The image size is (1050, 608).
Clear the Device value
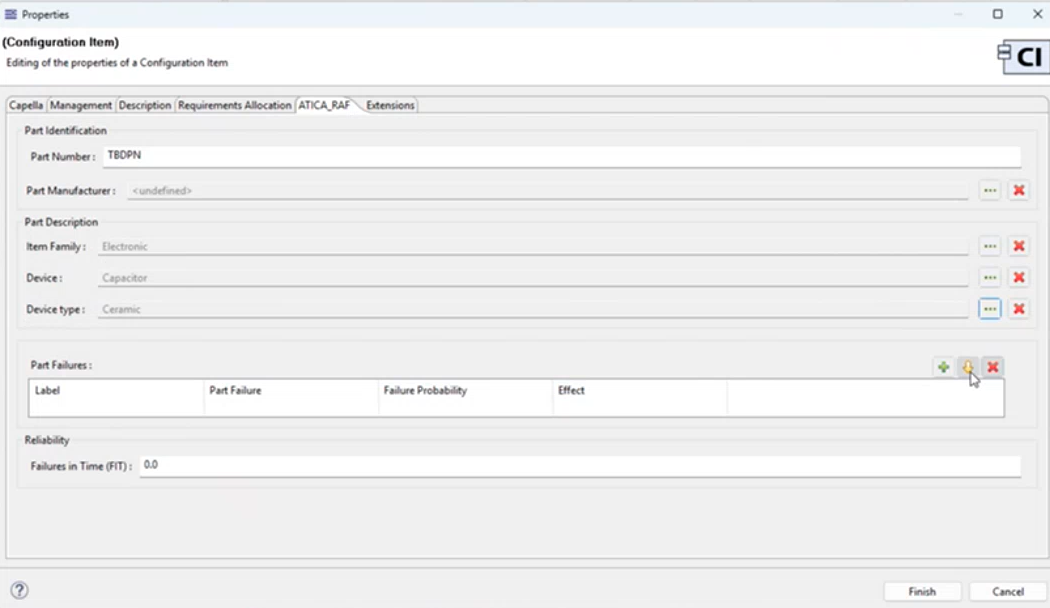[x=1019, y=278]
